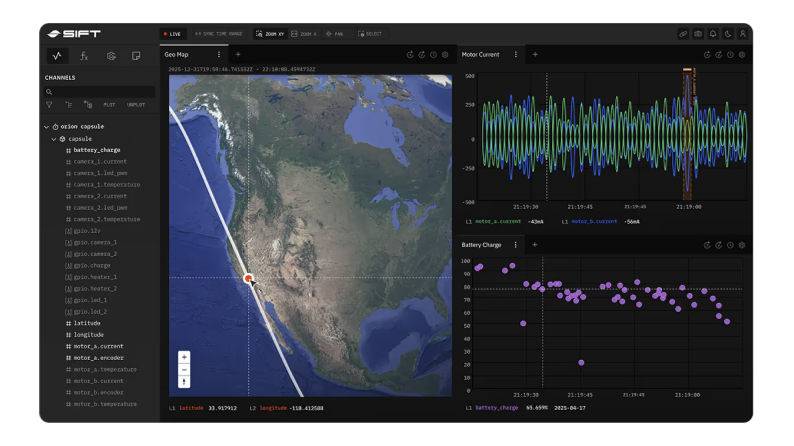
Task: Click the first refresh-arrow icon in Motor Current toolbar
Action: pos(707,55)
